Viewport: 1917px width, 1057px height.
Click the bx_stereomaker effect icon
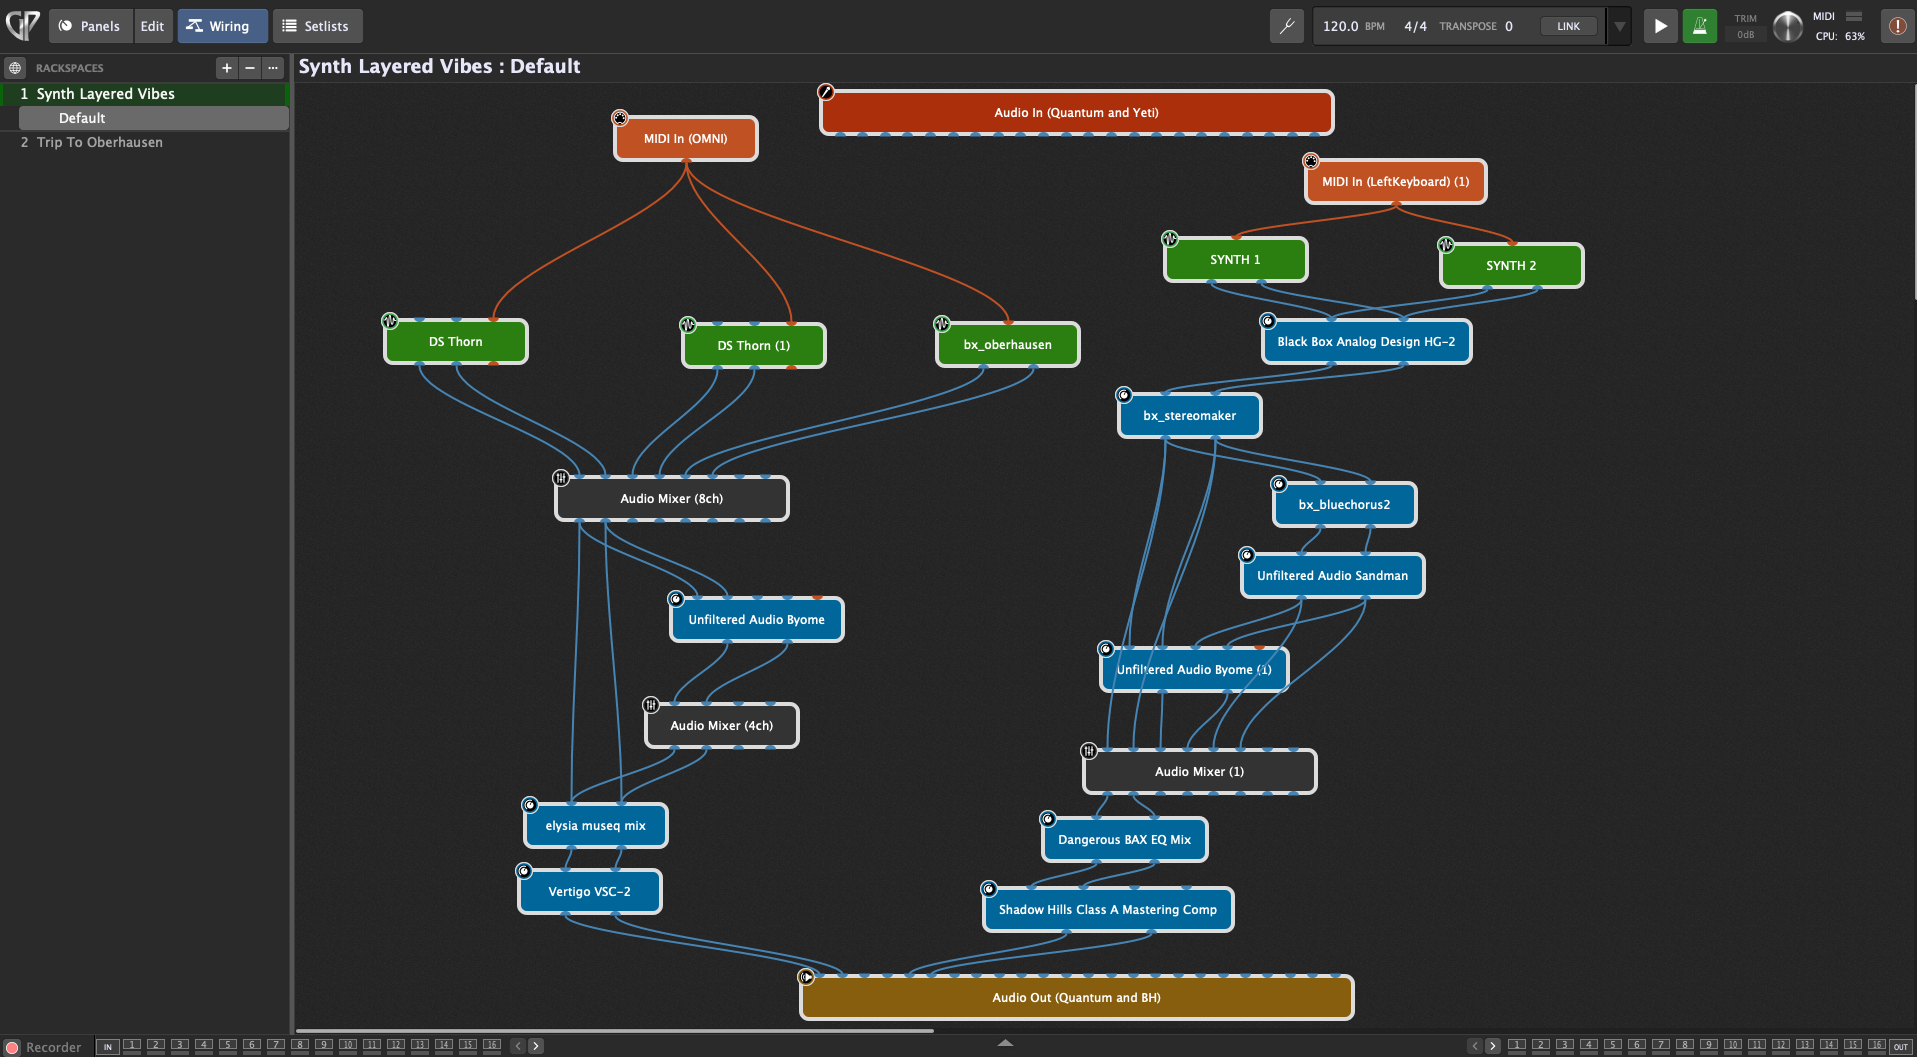[1124, 395]
